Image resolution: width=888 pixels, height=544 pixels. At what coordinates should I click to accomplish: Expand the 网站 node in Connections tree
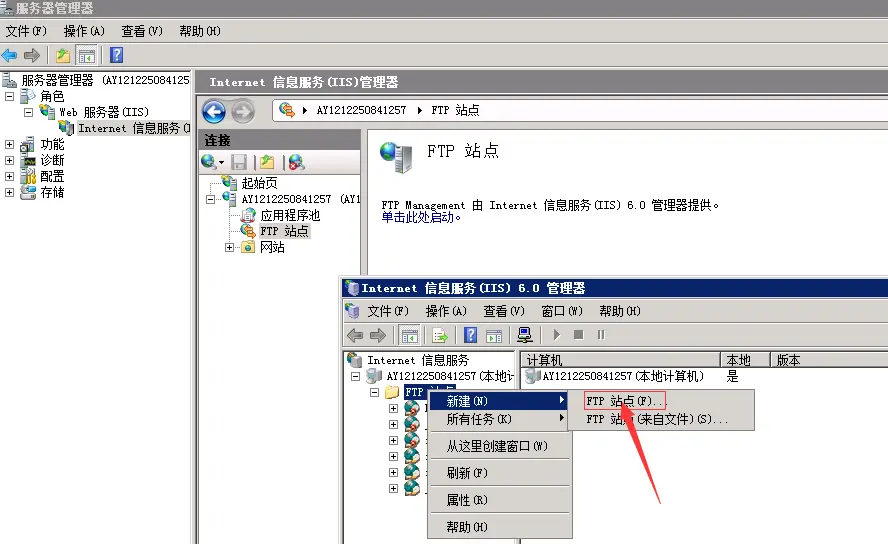coord(229,247)
